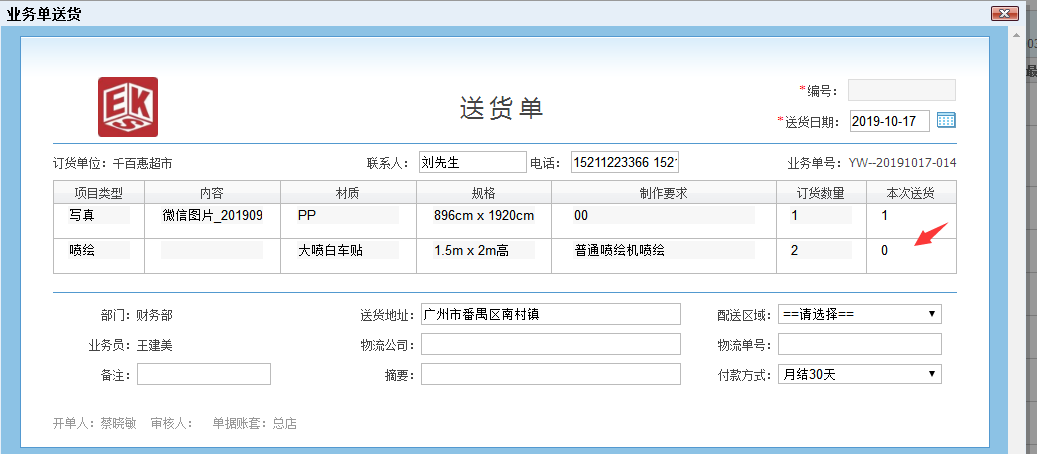1037x454 pixels.
Task: Click the 备注 remarks field
Action: click(204, 374)
